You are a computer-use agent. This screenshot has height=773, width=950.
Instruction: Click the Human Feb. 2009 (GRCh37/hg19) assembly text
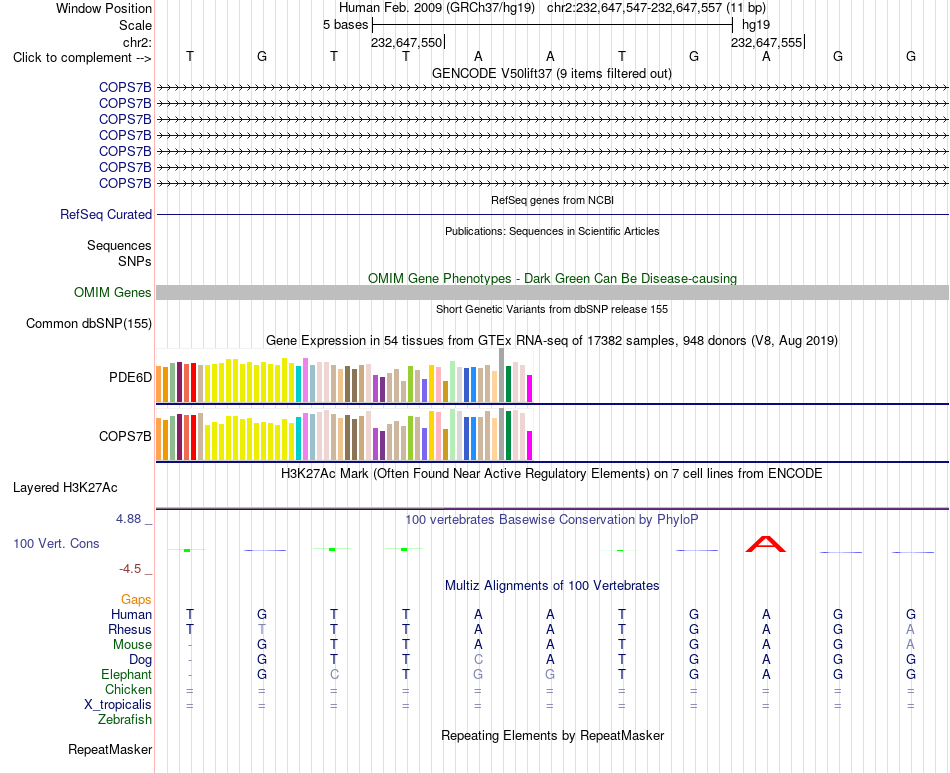[x=437, y=8]
